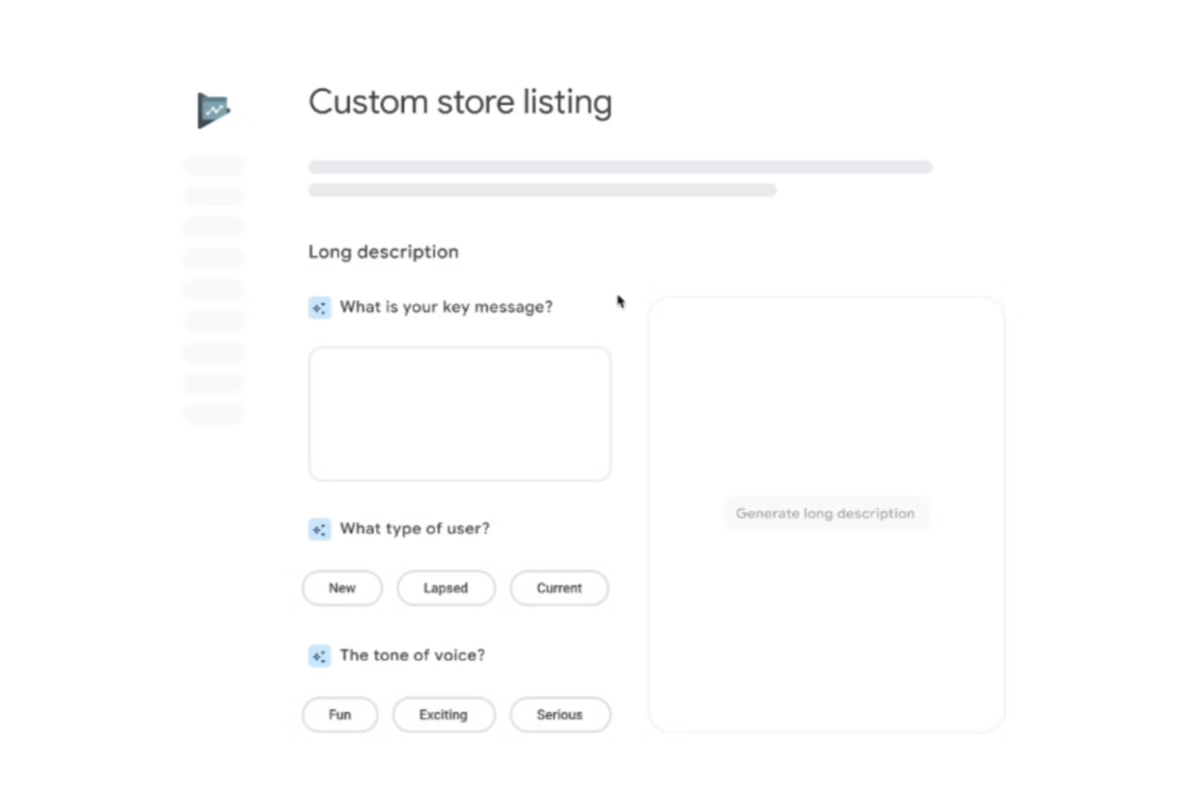Select the New user type chip
The height and width of the screenshot is (800, 1200).
(x=342, y=588)
